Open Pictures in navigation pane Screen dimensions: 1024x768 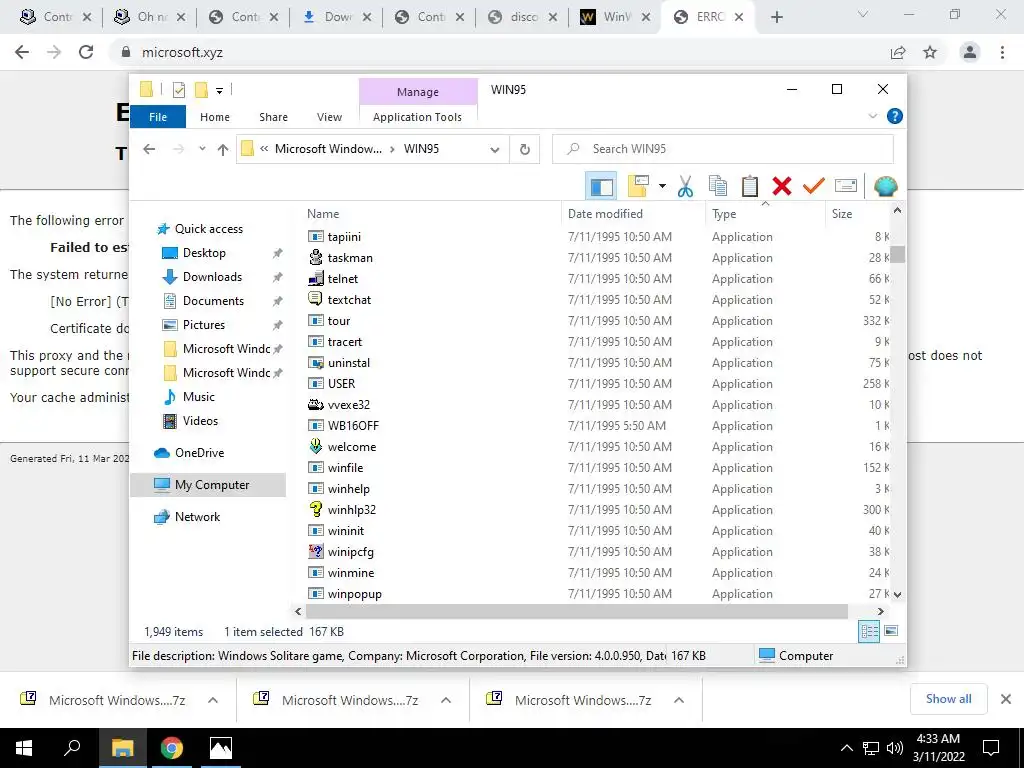204,325
